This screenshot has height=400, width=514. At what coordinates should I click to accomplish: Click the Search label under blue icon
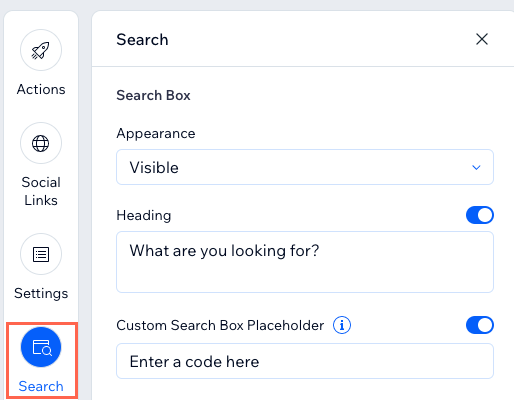point(41,386)
